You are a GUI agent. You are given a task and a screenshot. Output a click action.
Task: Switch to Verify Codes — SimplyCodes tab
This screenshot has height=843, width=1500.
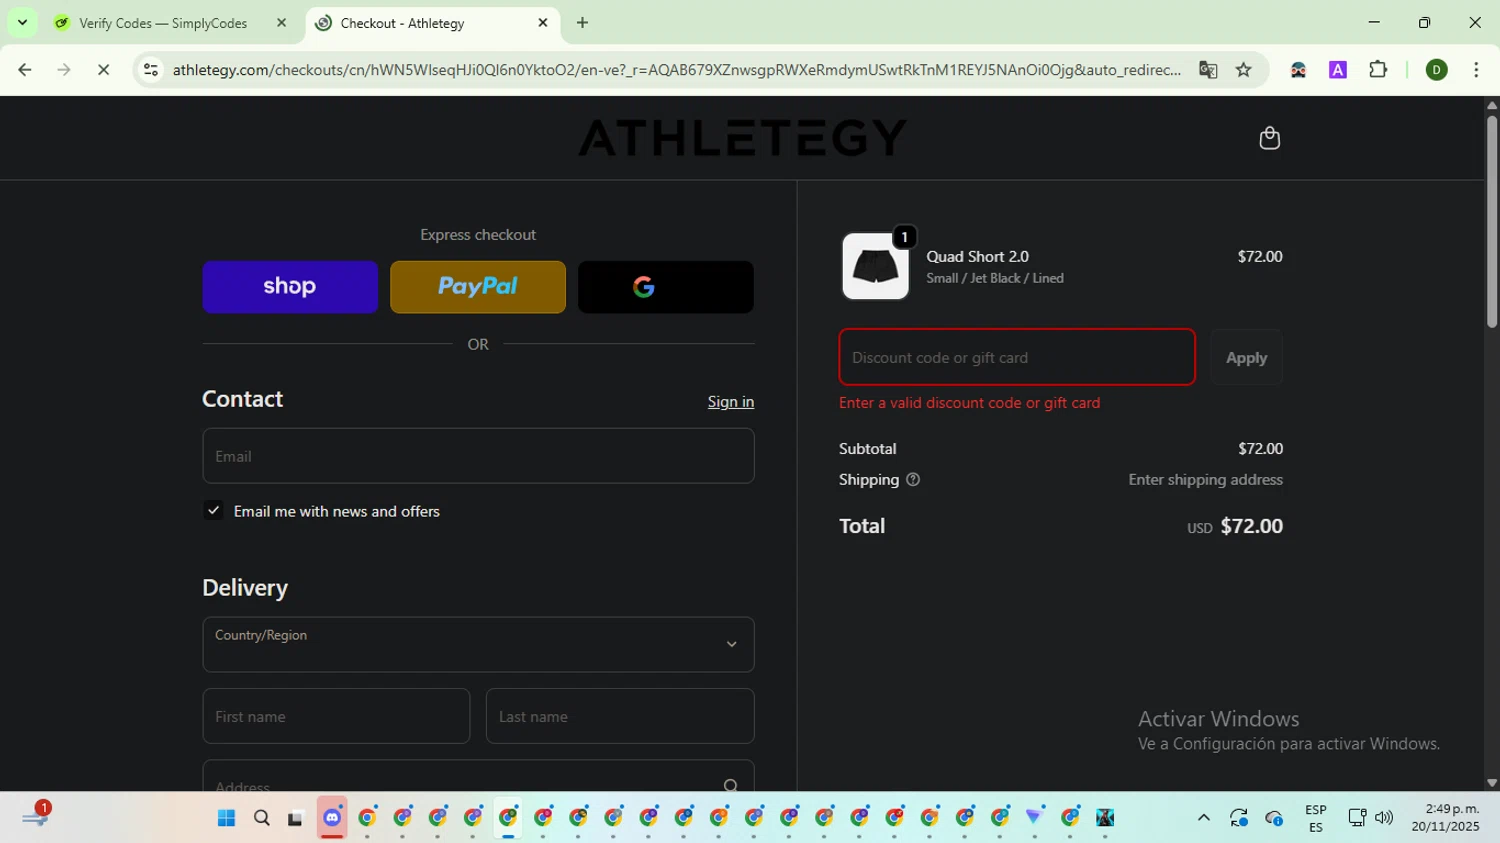click(163, 23)
